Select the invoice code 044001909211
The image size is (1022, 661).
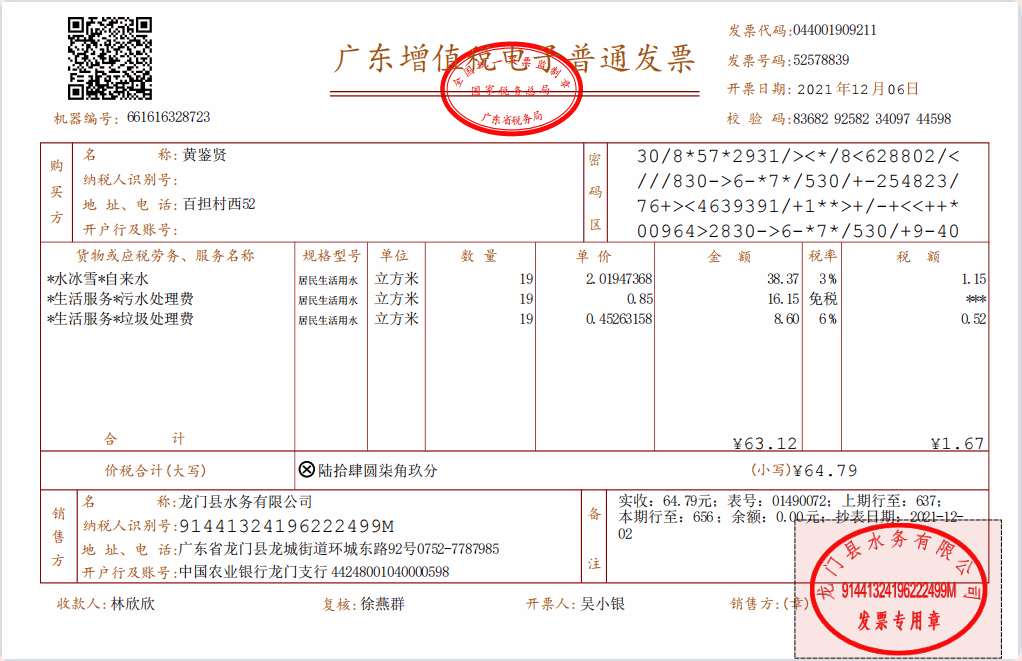coord(834,31)
